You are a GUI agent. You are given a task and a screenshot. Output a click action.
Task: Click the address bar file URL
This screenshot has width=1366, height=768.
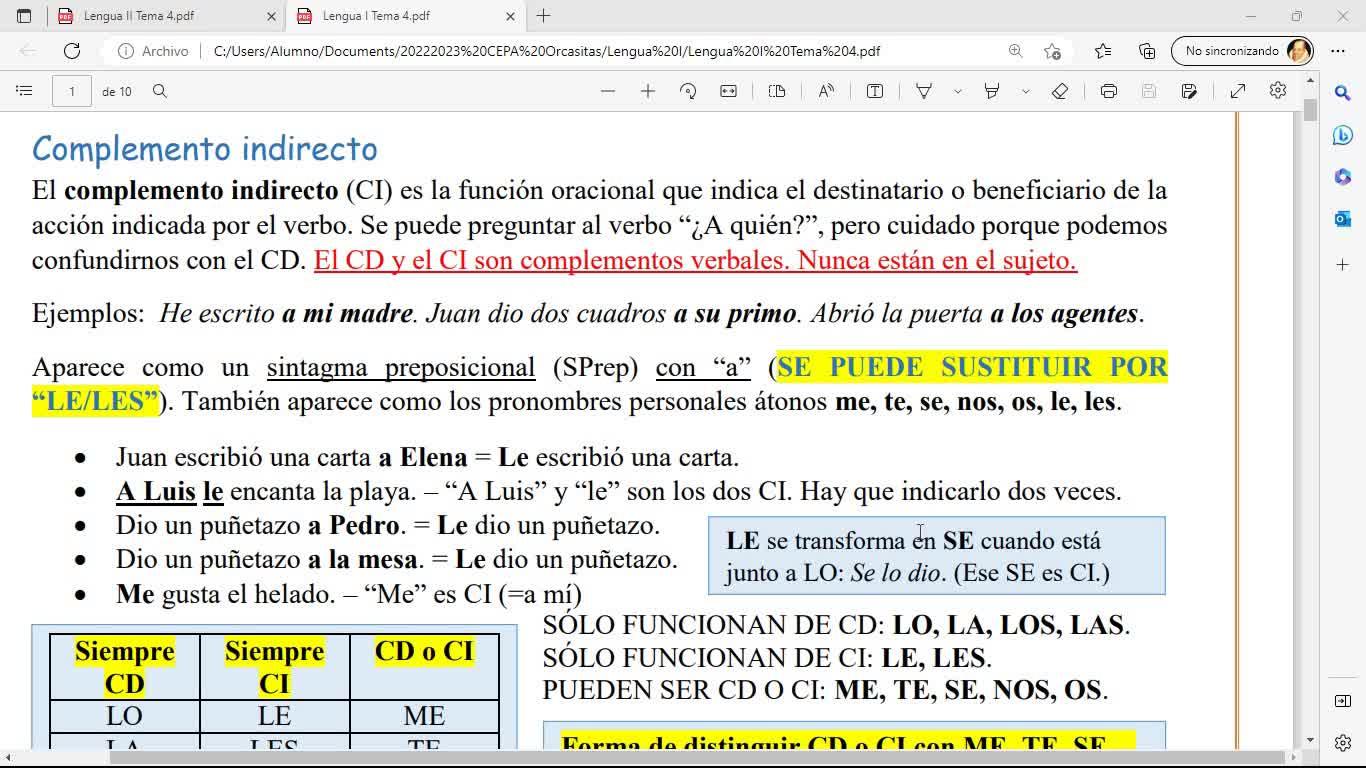click(547, 51)
